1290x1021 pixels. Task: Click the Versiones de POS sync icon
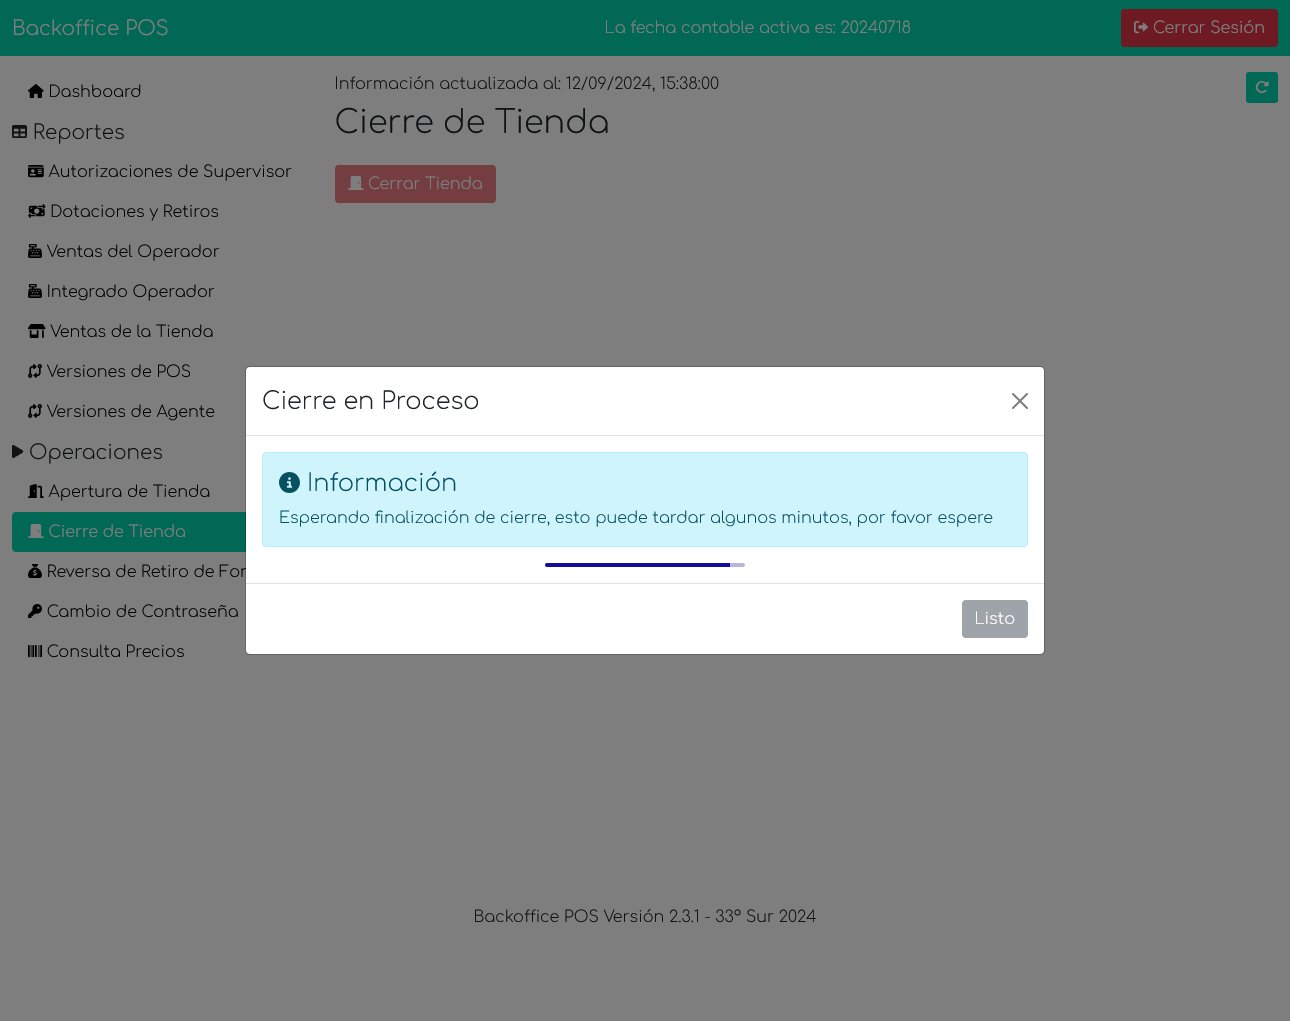tap(35, 371)
